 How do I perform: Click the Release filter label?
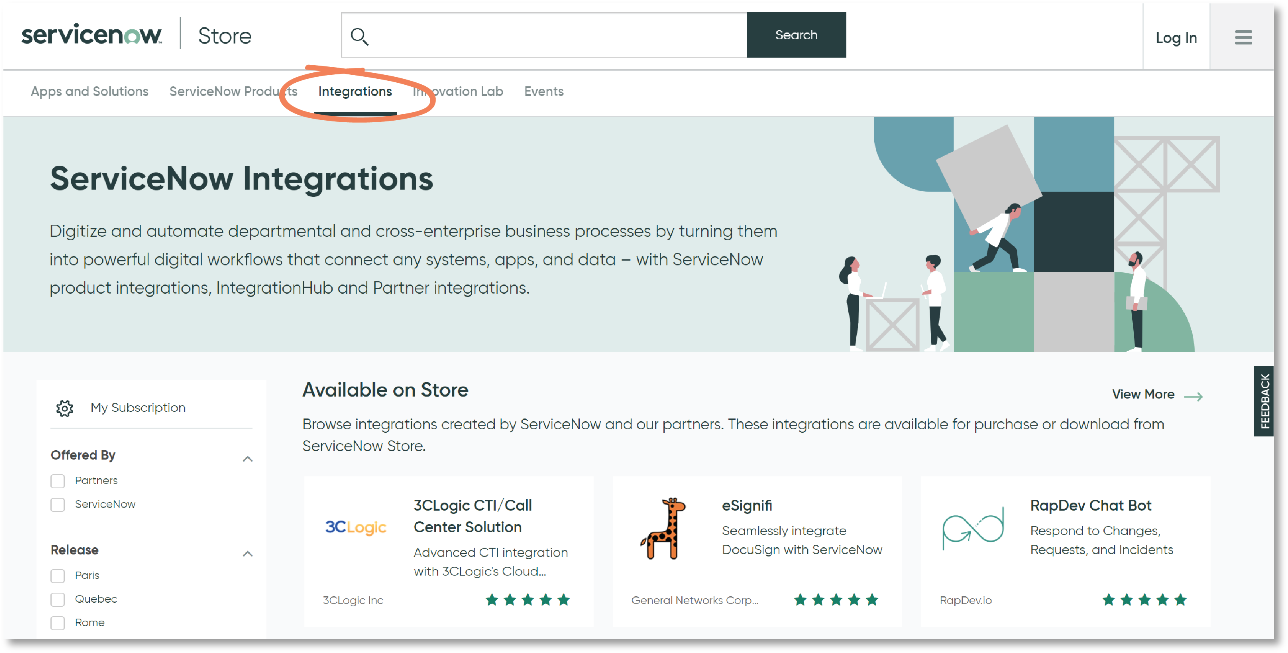point(75,550)
